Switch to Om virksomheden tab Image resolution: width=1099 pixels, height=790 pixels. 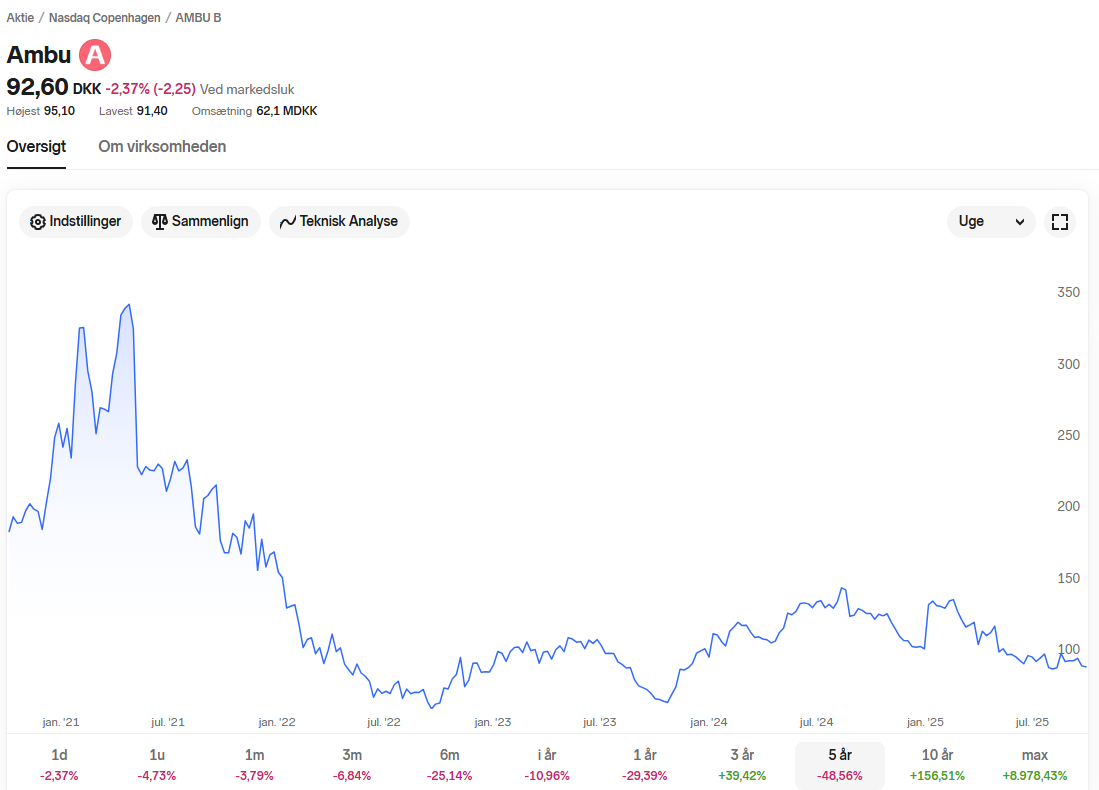click(162, 147)
